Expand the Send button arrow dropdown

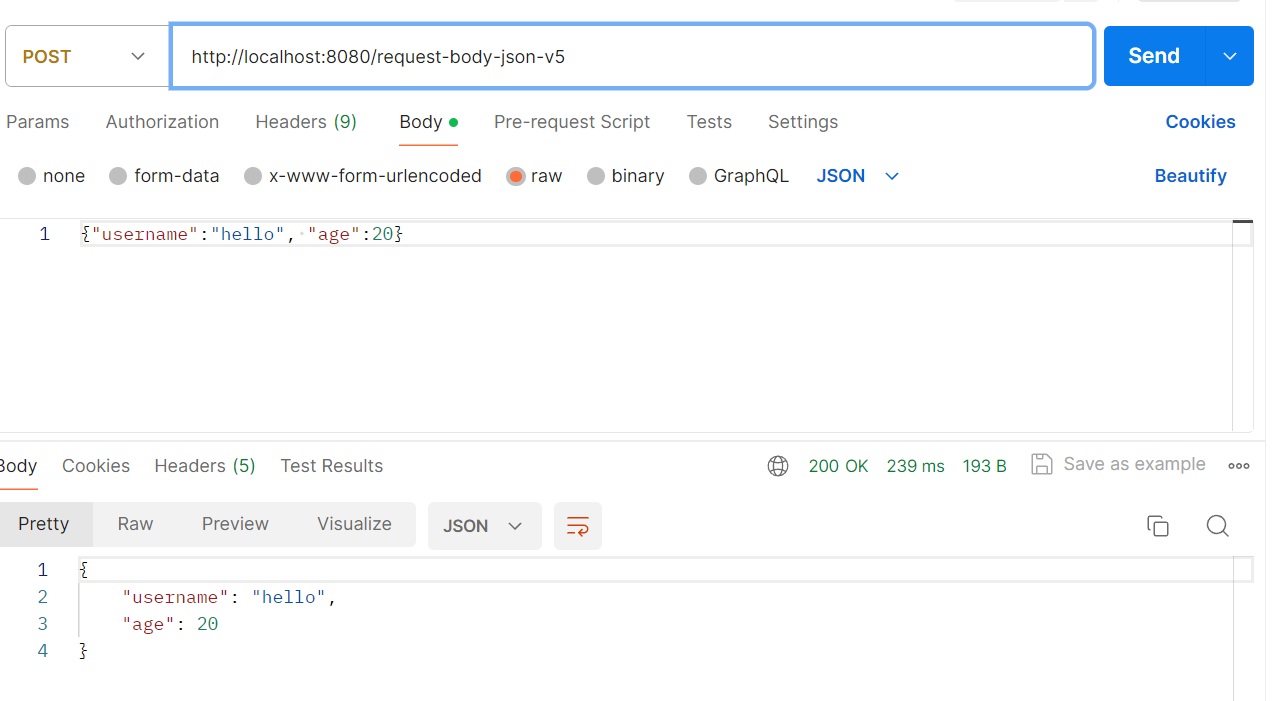1230,56
